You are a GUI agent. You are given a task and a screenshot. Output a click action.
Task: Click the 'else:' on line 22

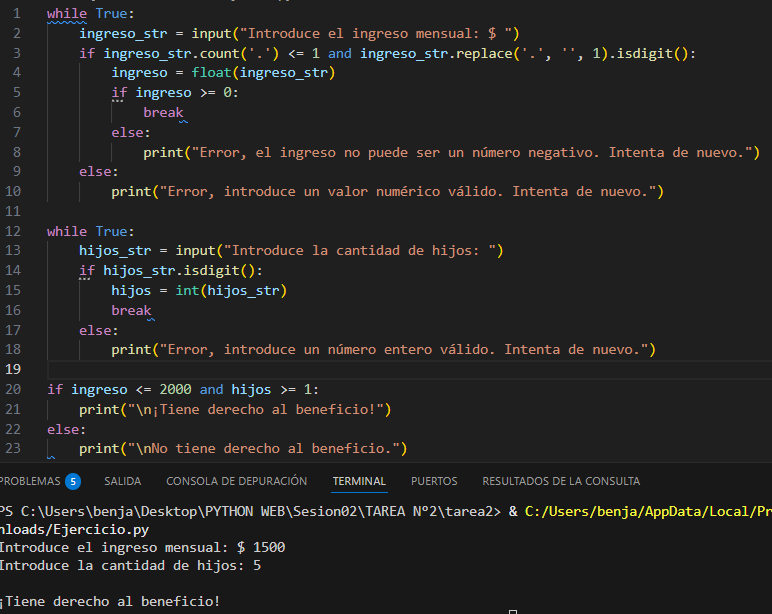click(x=66, y=429)
